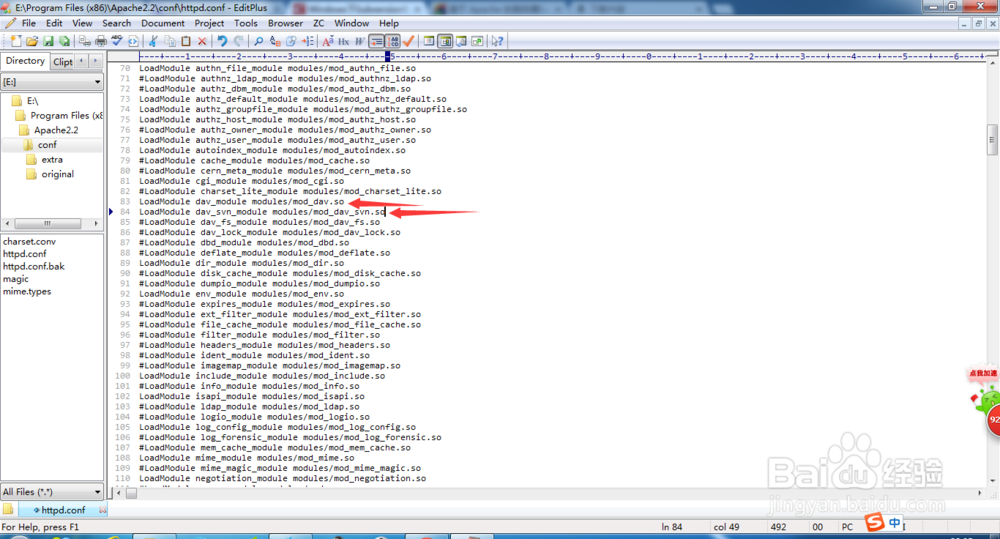1000x539 pixels.
Task: Select charset.conv in the file list
Action: point(29,241)
